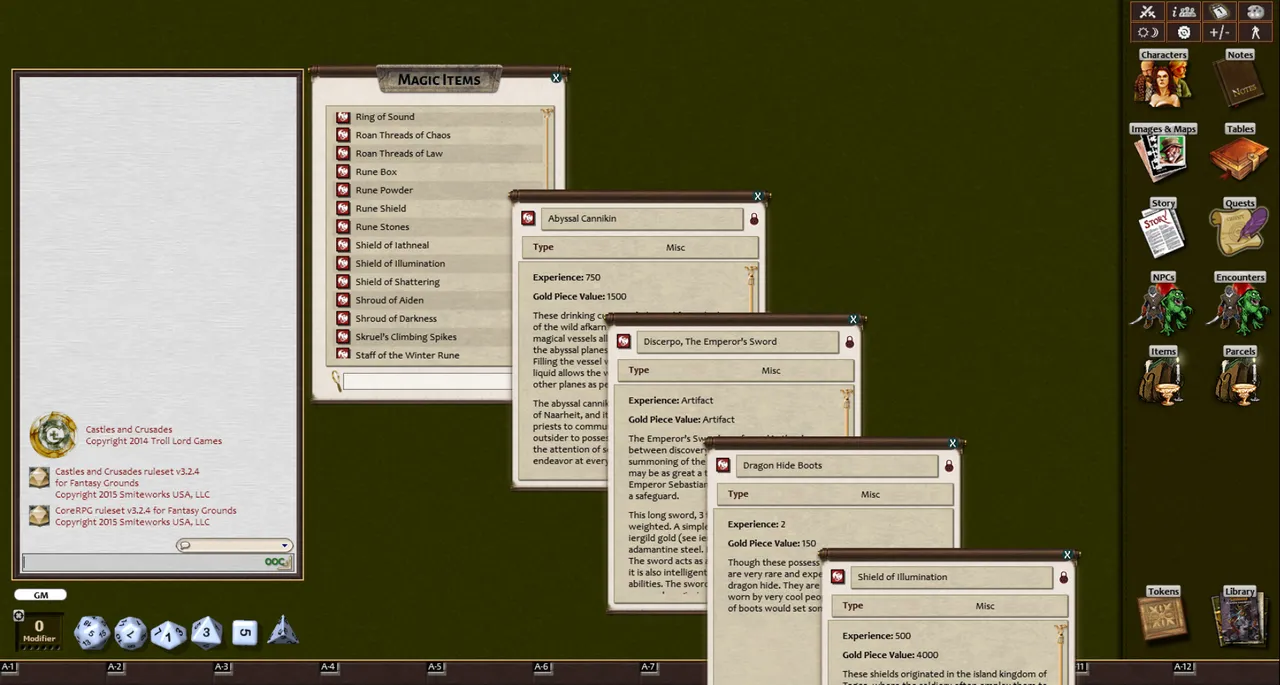The width and height of the screenshot is (1280, 685).
Task: Open the Story newspaper icon
Action: (1163, 227)
